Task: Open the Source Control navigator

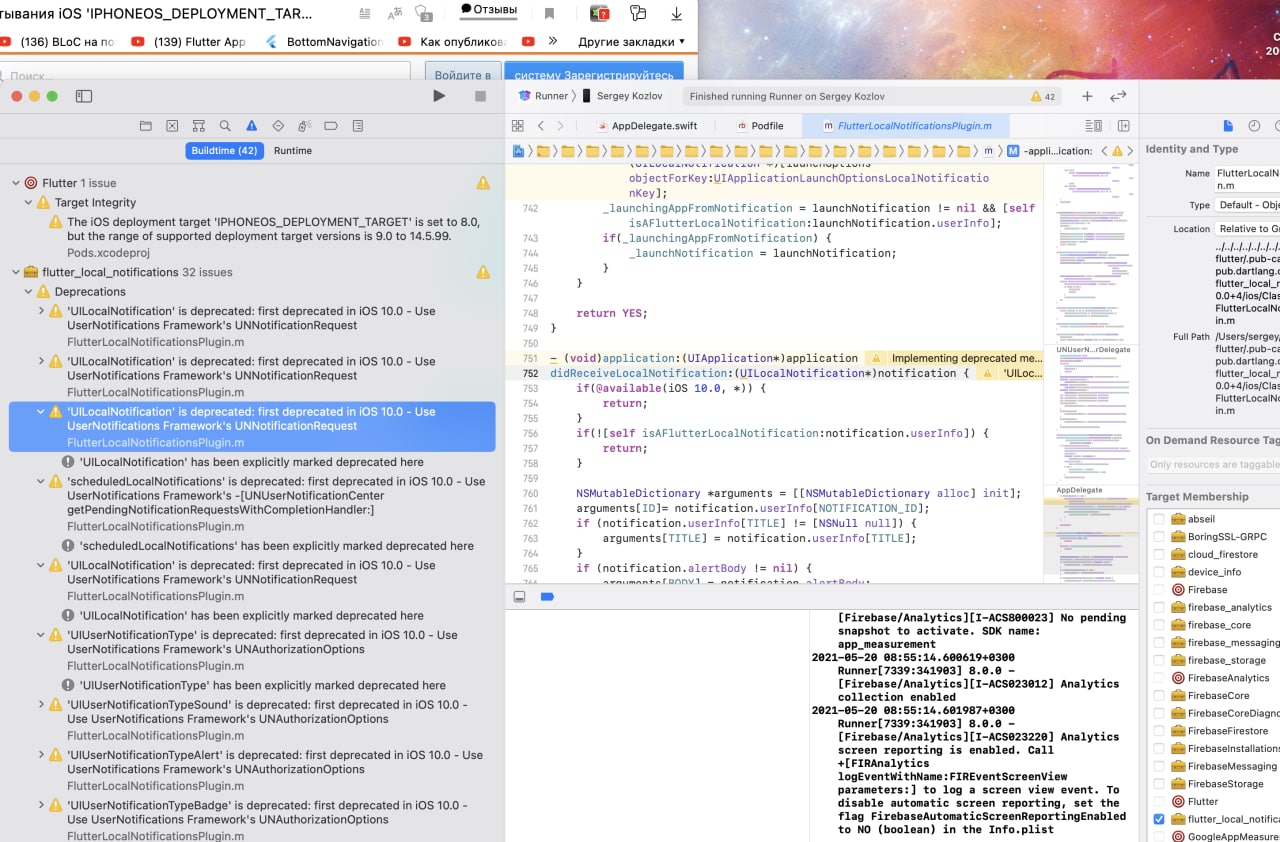Action: (172, 126)
